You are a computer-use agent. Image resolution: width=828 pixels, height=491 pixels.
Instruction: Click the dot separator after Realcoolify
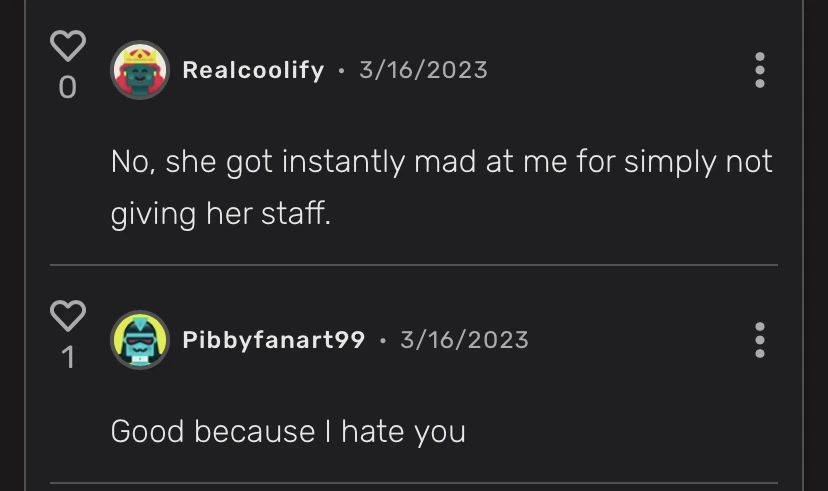click(341, 71)
